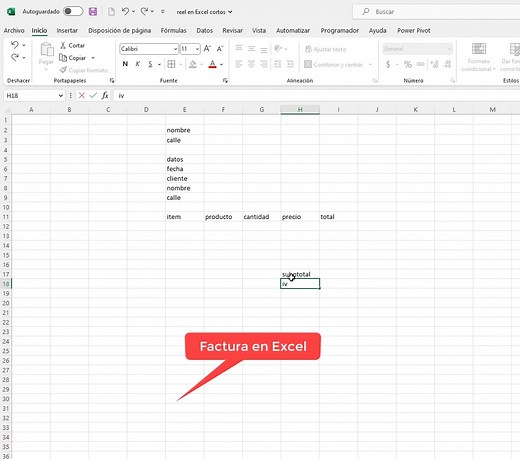
Task: Click the purple save icon
Action: point(93,12)
